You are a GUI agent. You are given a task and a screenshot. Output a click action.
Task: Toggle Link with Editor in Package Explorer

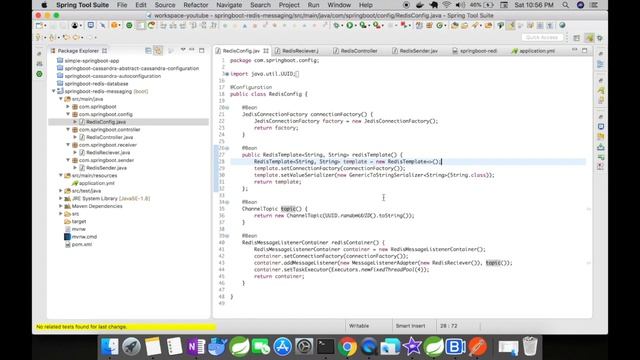click(159, 51)
